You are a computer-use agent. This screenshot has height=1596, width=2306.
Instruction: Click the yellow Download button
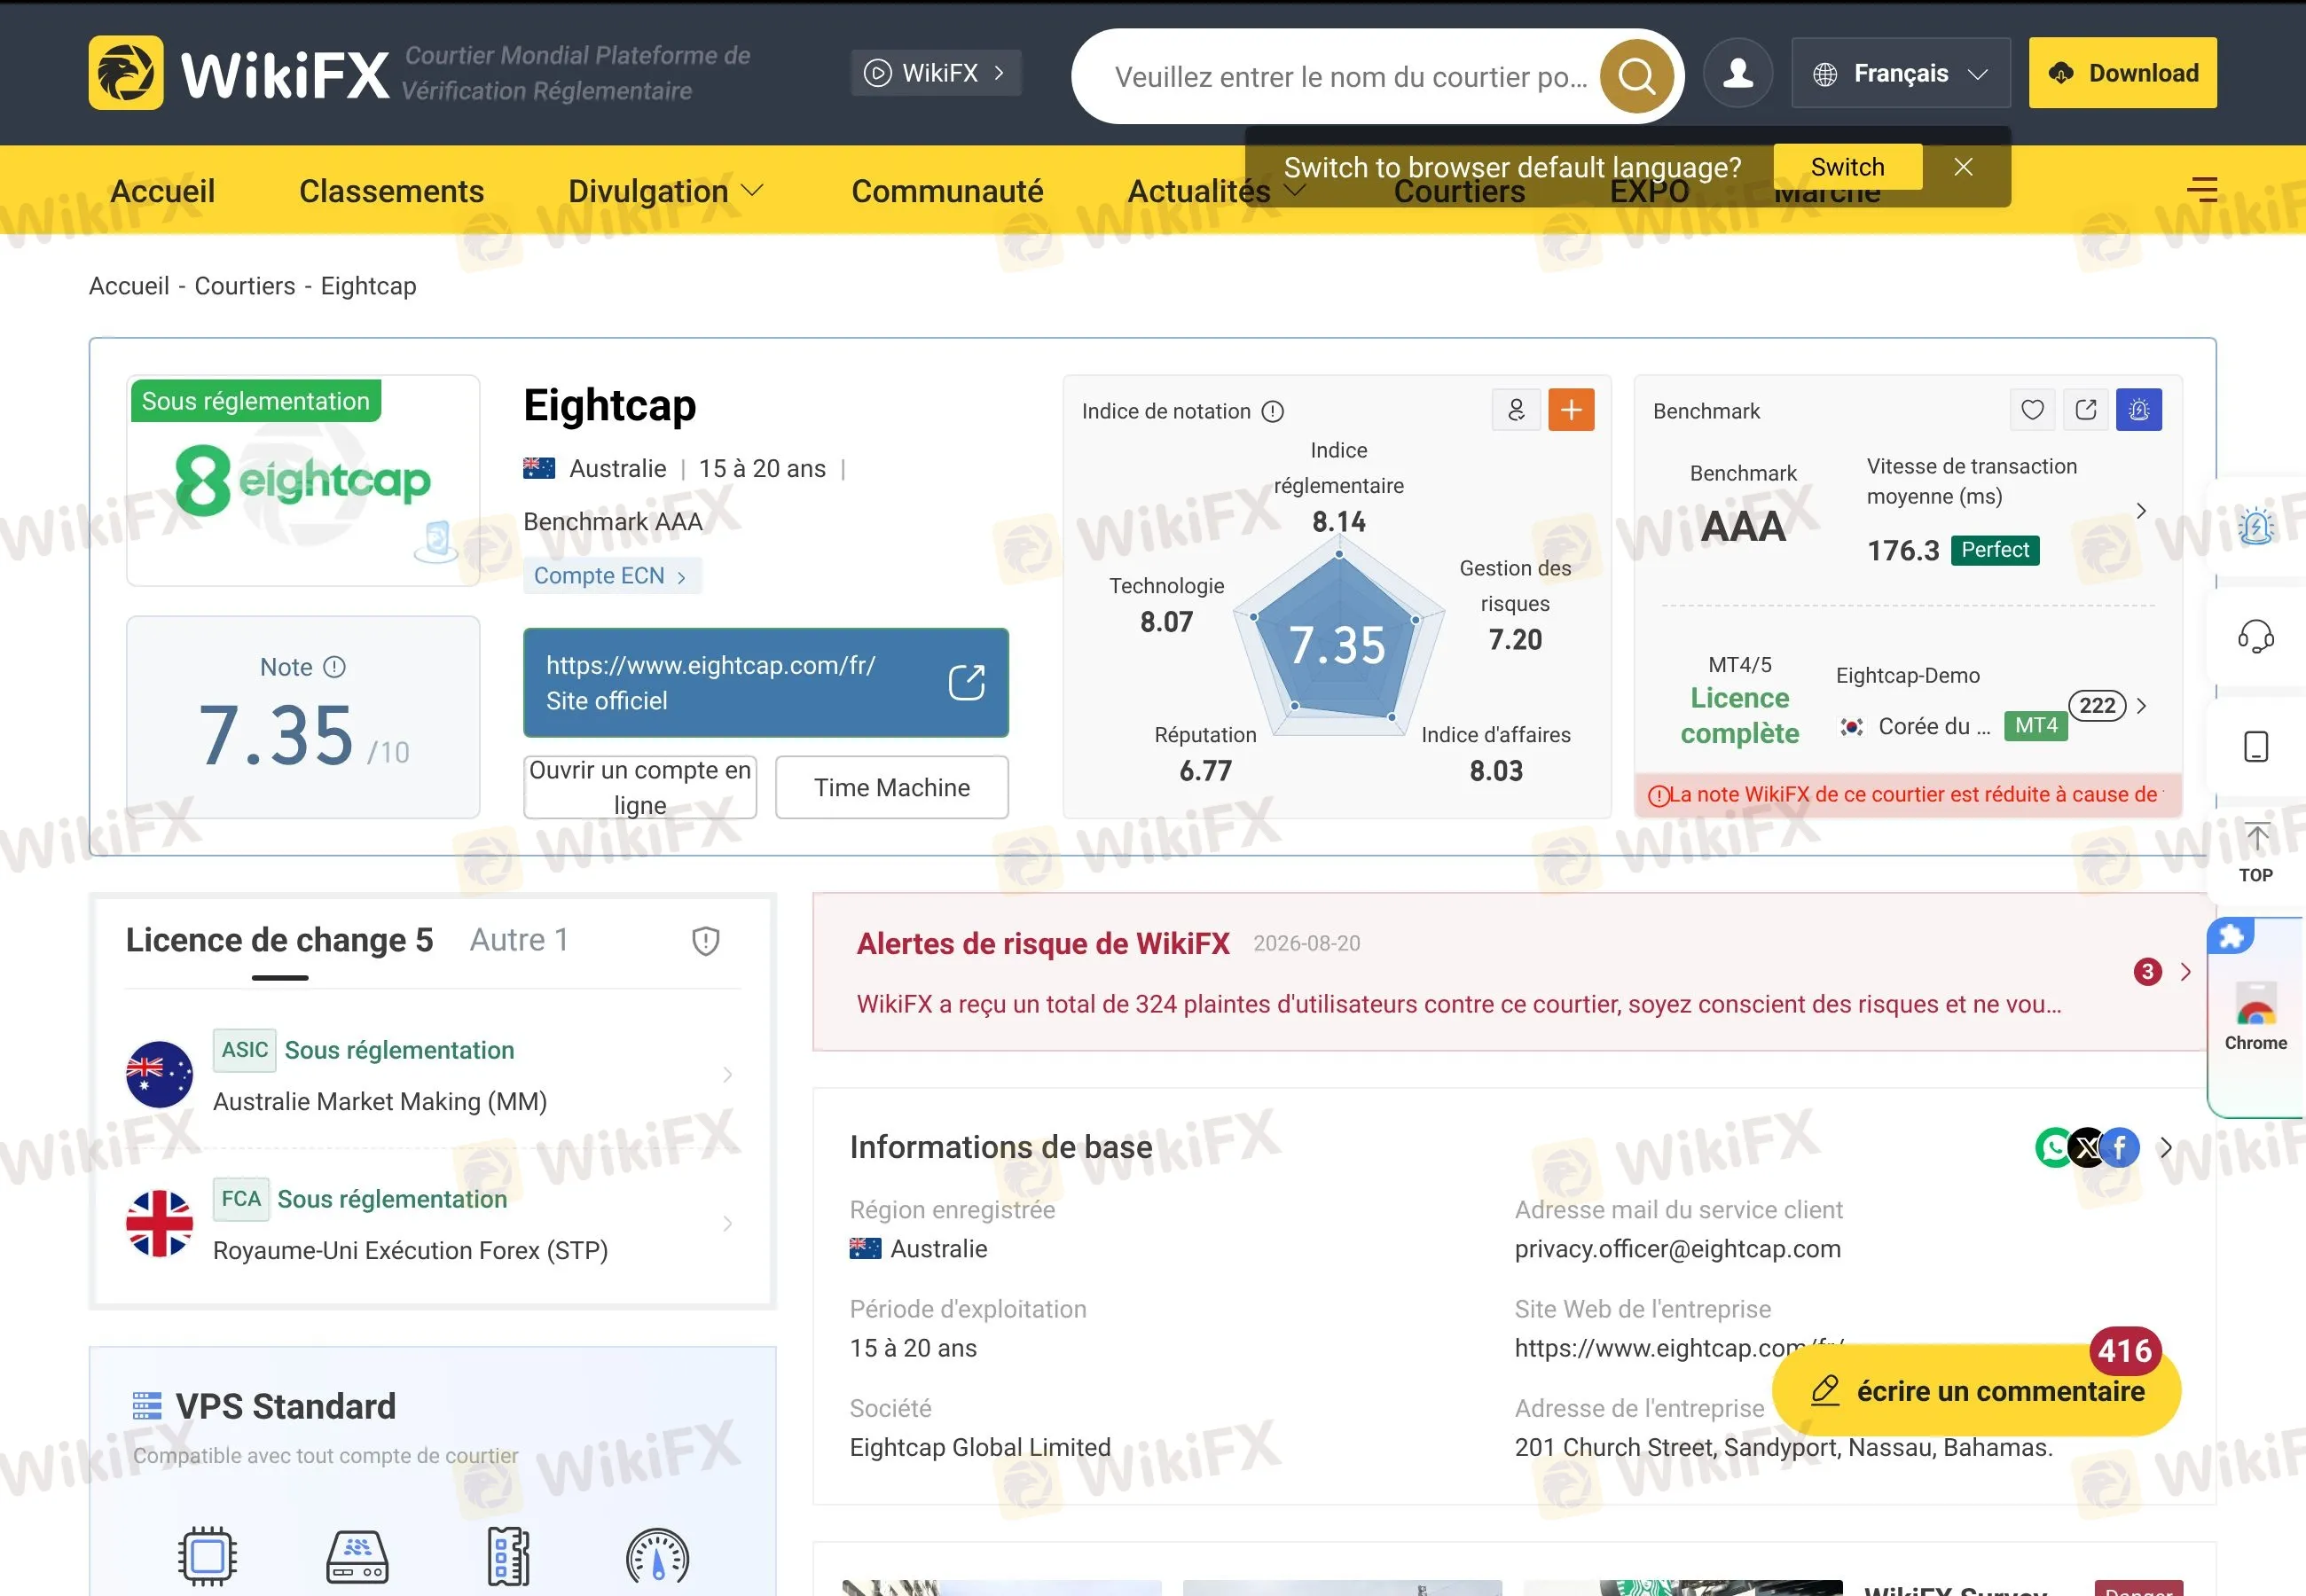tap(2122, 73)
